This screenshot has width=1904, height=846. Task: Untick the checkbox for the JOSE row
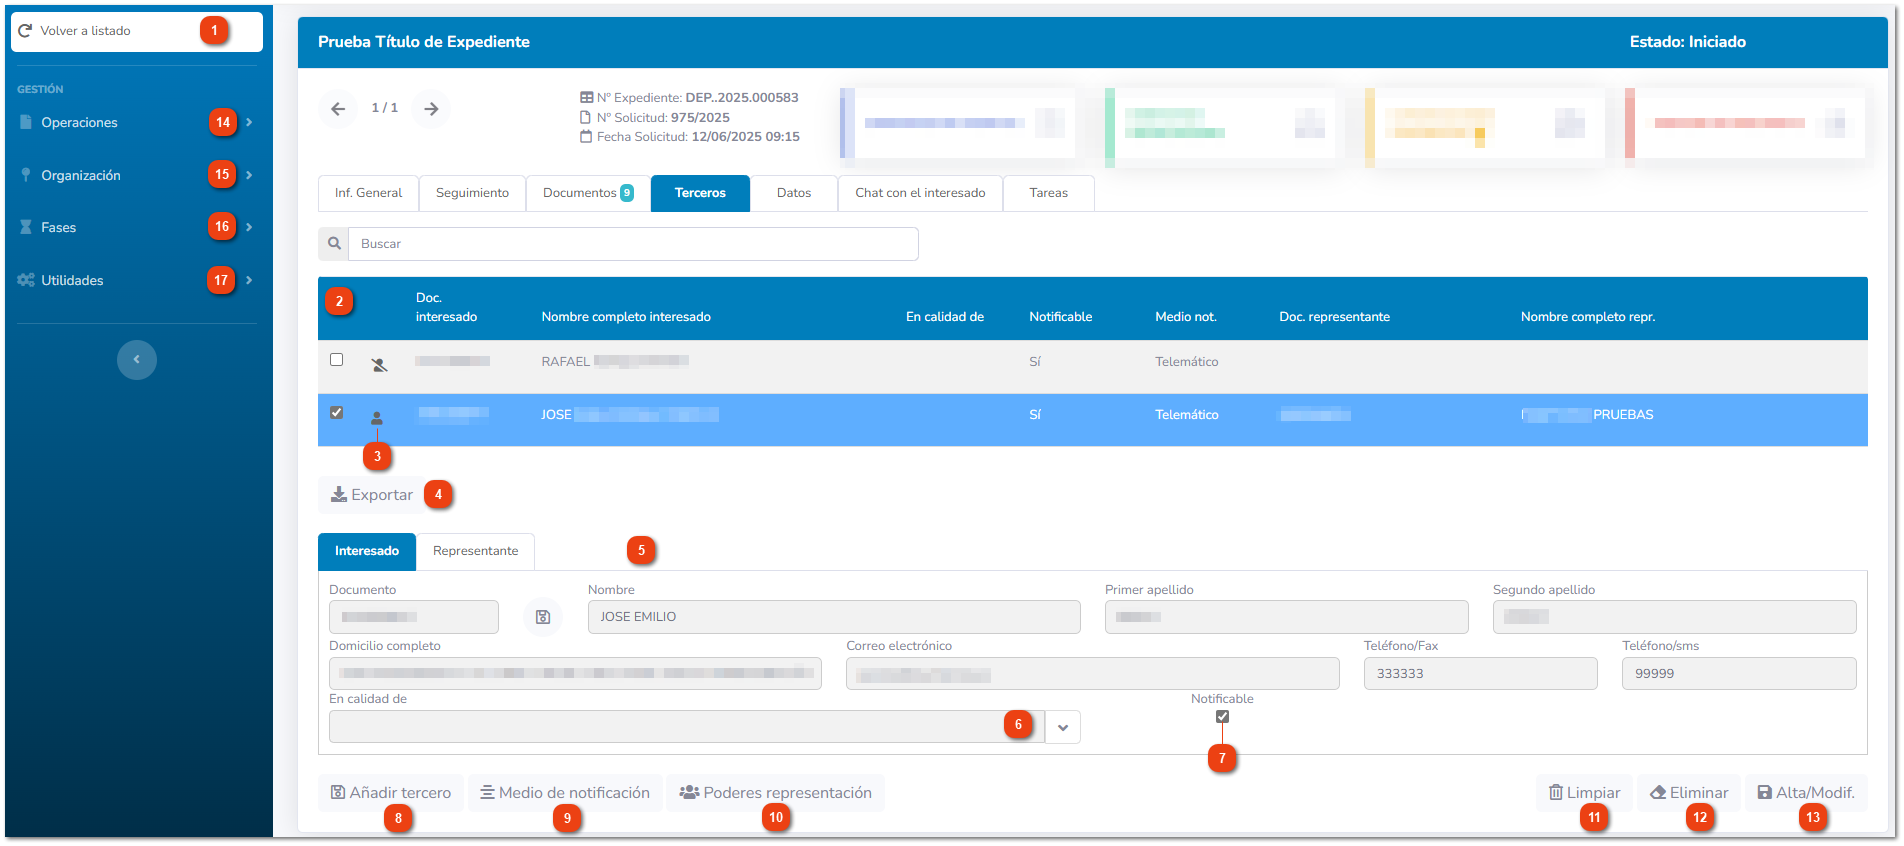(x=337, y=413)
